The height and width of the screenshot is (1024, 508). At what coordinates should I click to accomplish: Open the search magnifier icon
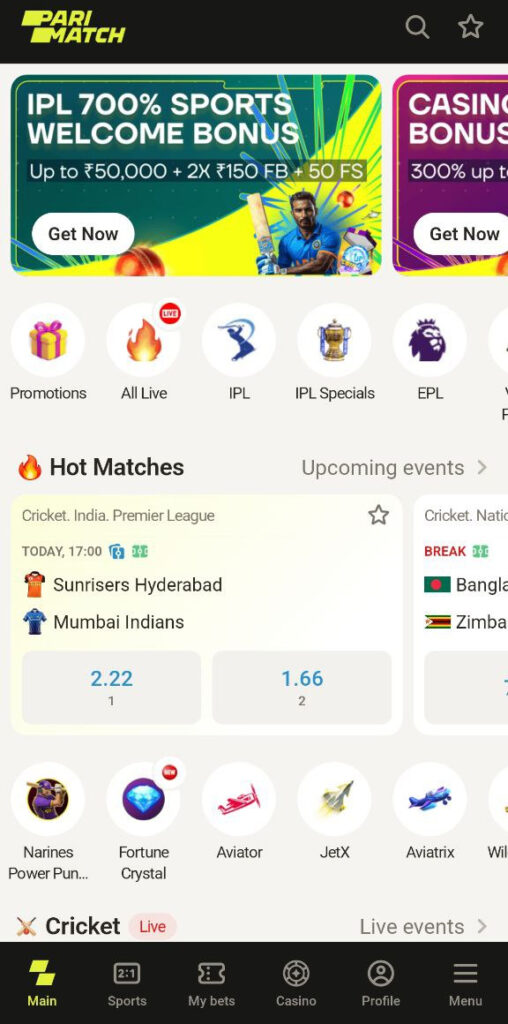[417, 27]
